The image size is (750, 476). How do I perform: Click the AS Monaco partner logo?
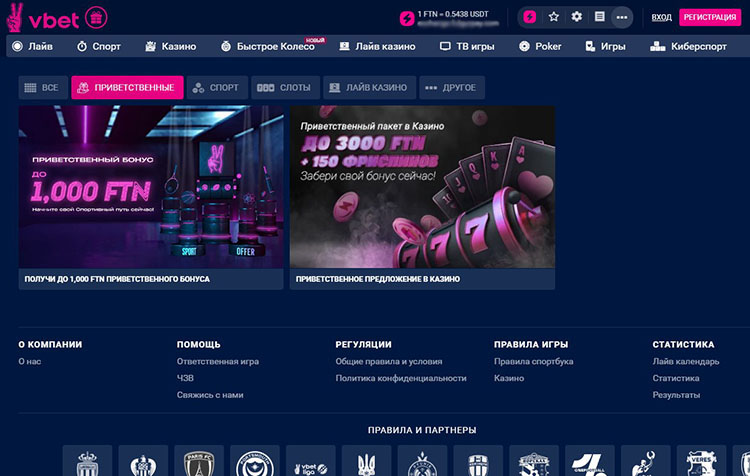(x=88, y=462)
